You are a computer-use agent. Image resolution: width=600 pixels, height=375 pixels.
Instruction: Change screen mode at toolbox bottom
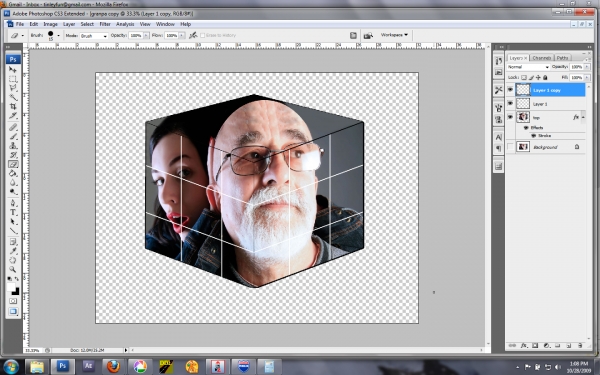pyautogui.click(x=13, y=311)
